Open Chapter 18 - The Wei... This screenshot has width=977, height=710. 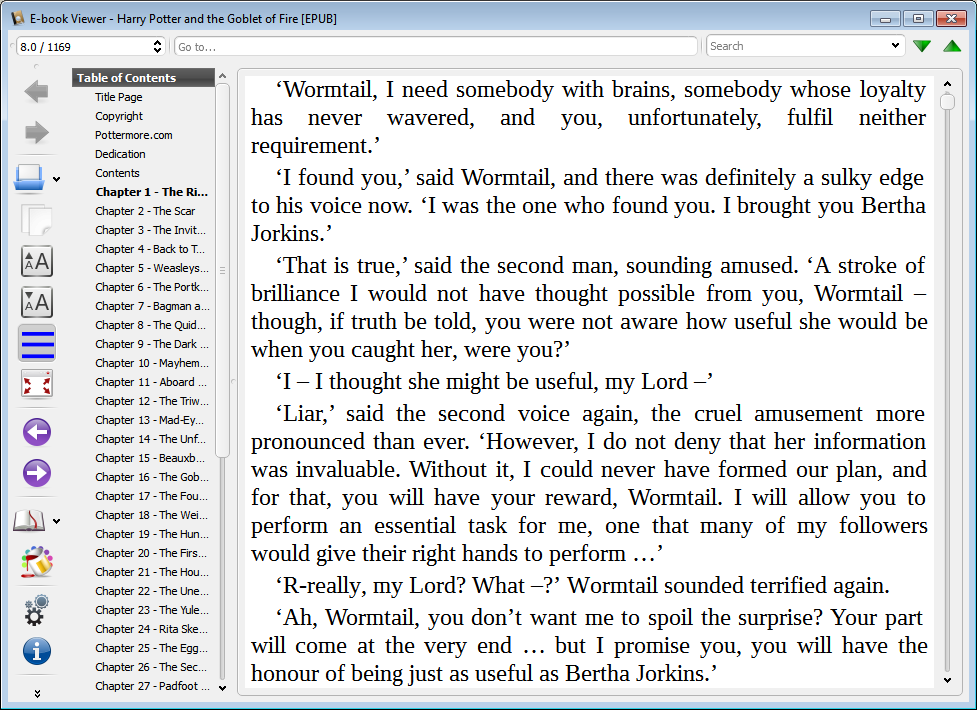point(151,516)
